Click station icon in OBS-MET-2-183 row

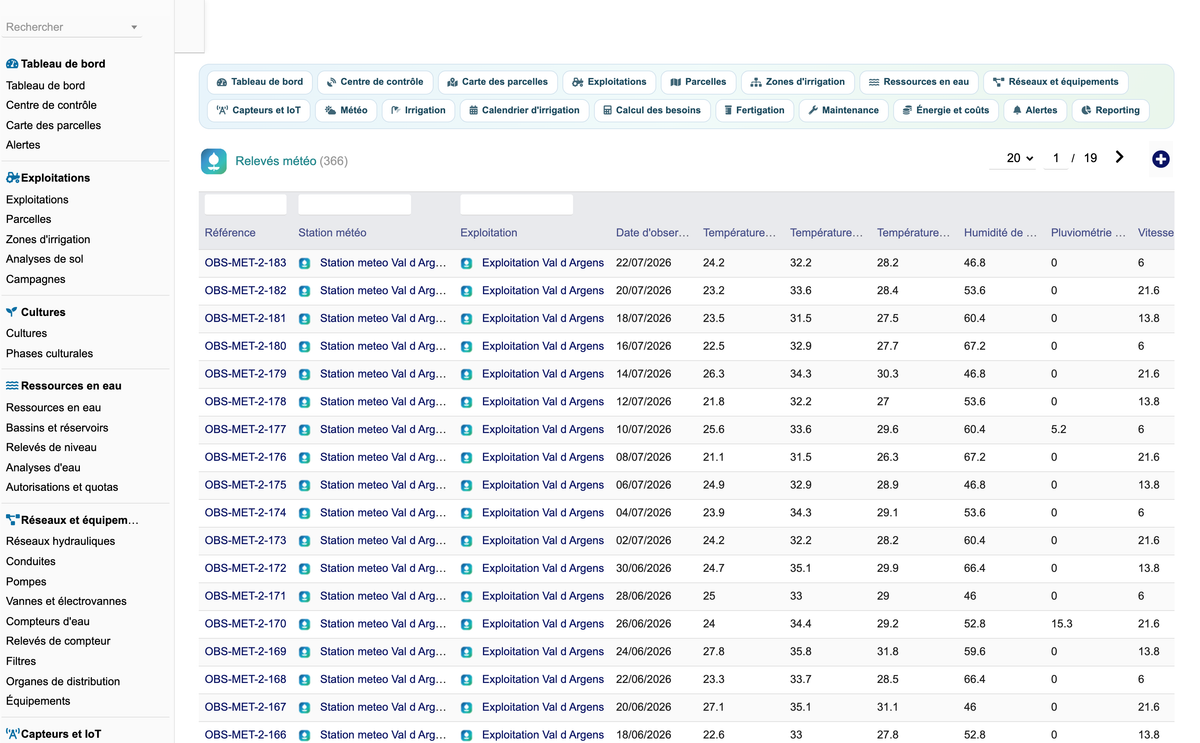tap(304, 263)
